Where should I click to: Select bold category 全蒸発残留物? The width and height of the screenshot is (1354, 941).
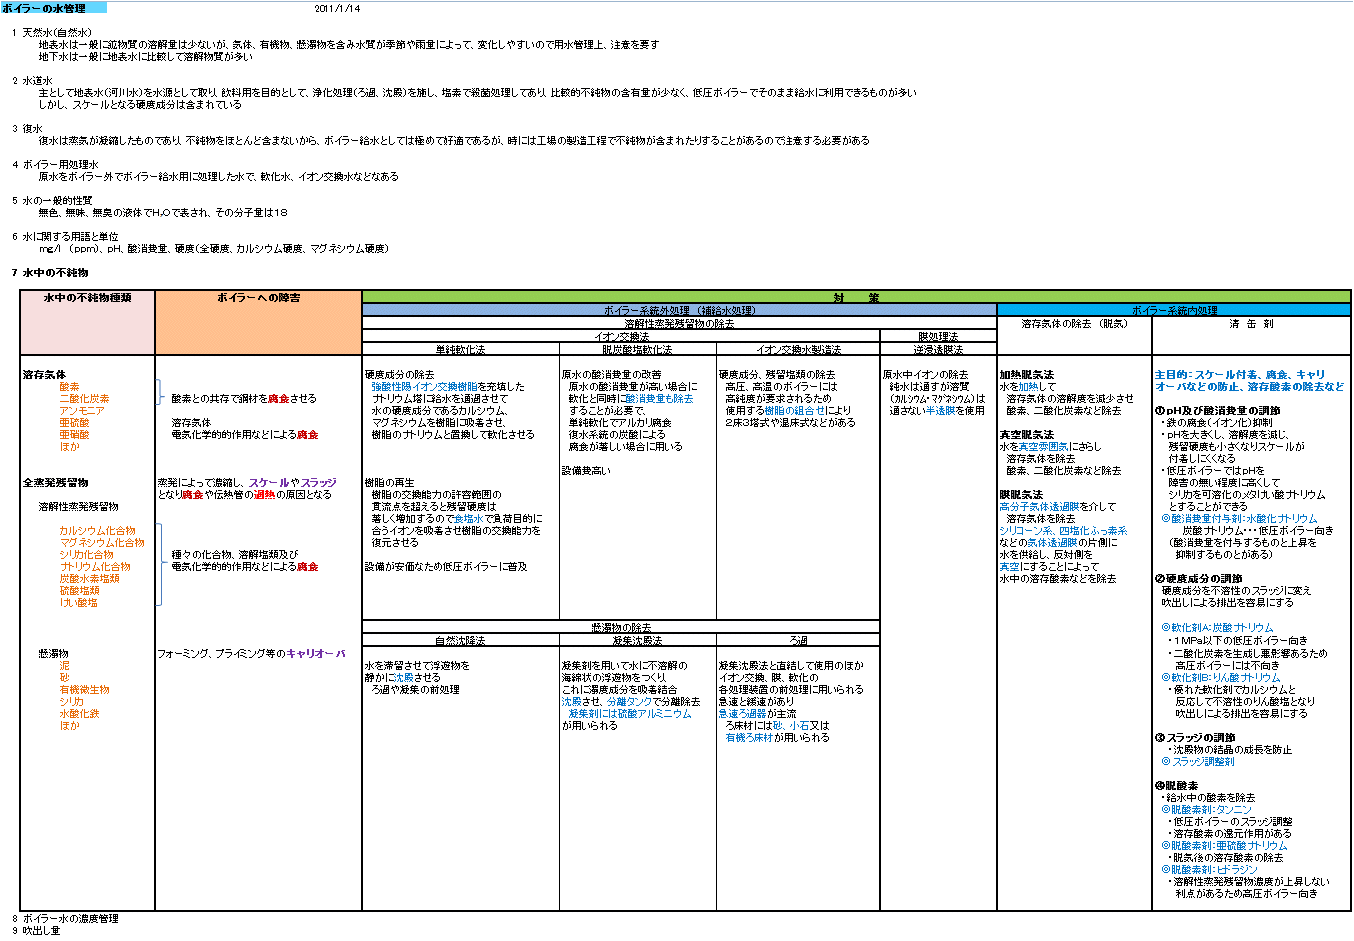pyautogui.click(x=55, y=483)
